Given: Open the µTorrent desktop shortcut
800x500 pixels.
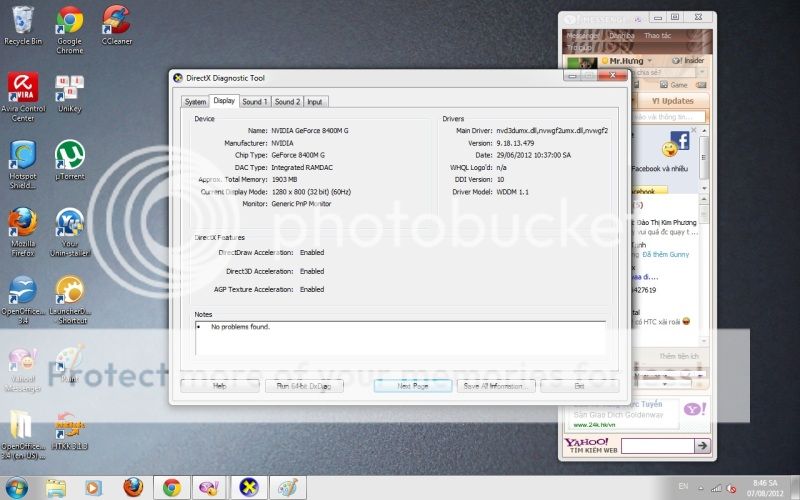Looking at the screenshot, I should tap(70, 160).
